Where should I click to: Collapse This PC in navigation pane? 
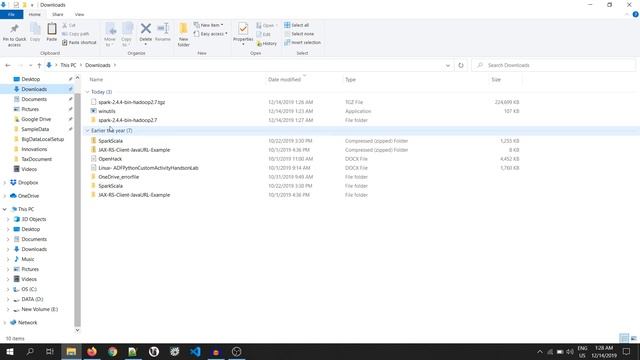5,209
